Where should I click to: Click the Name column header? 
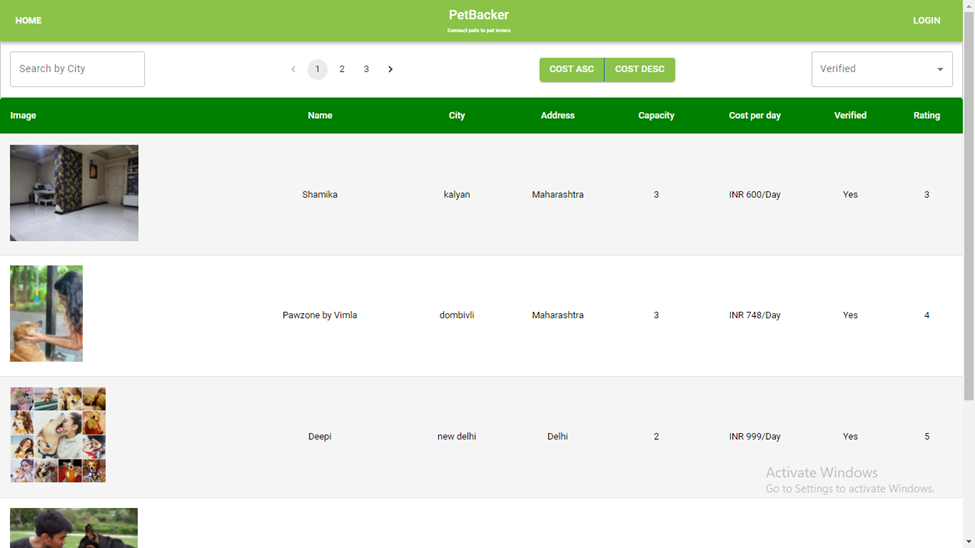click(x=320, y=116)
